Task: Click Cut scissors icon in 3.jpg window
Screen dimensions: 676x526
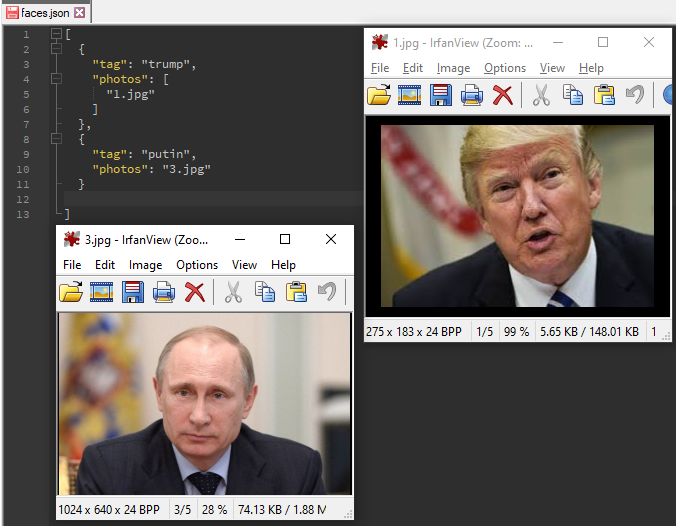Action: [233, 292]
